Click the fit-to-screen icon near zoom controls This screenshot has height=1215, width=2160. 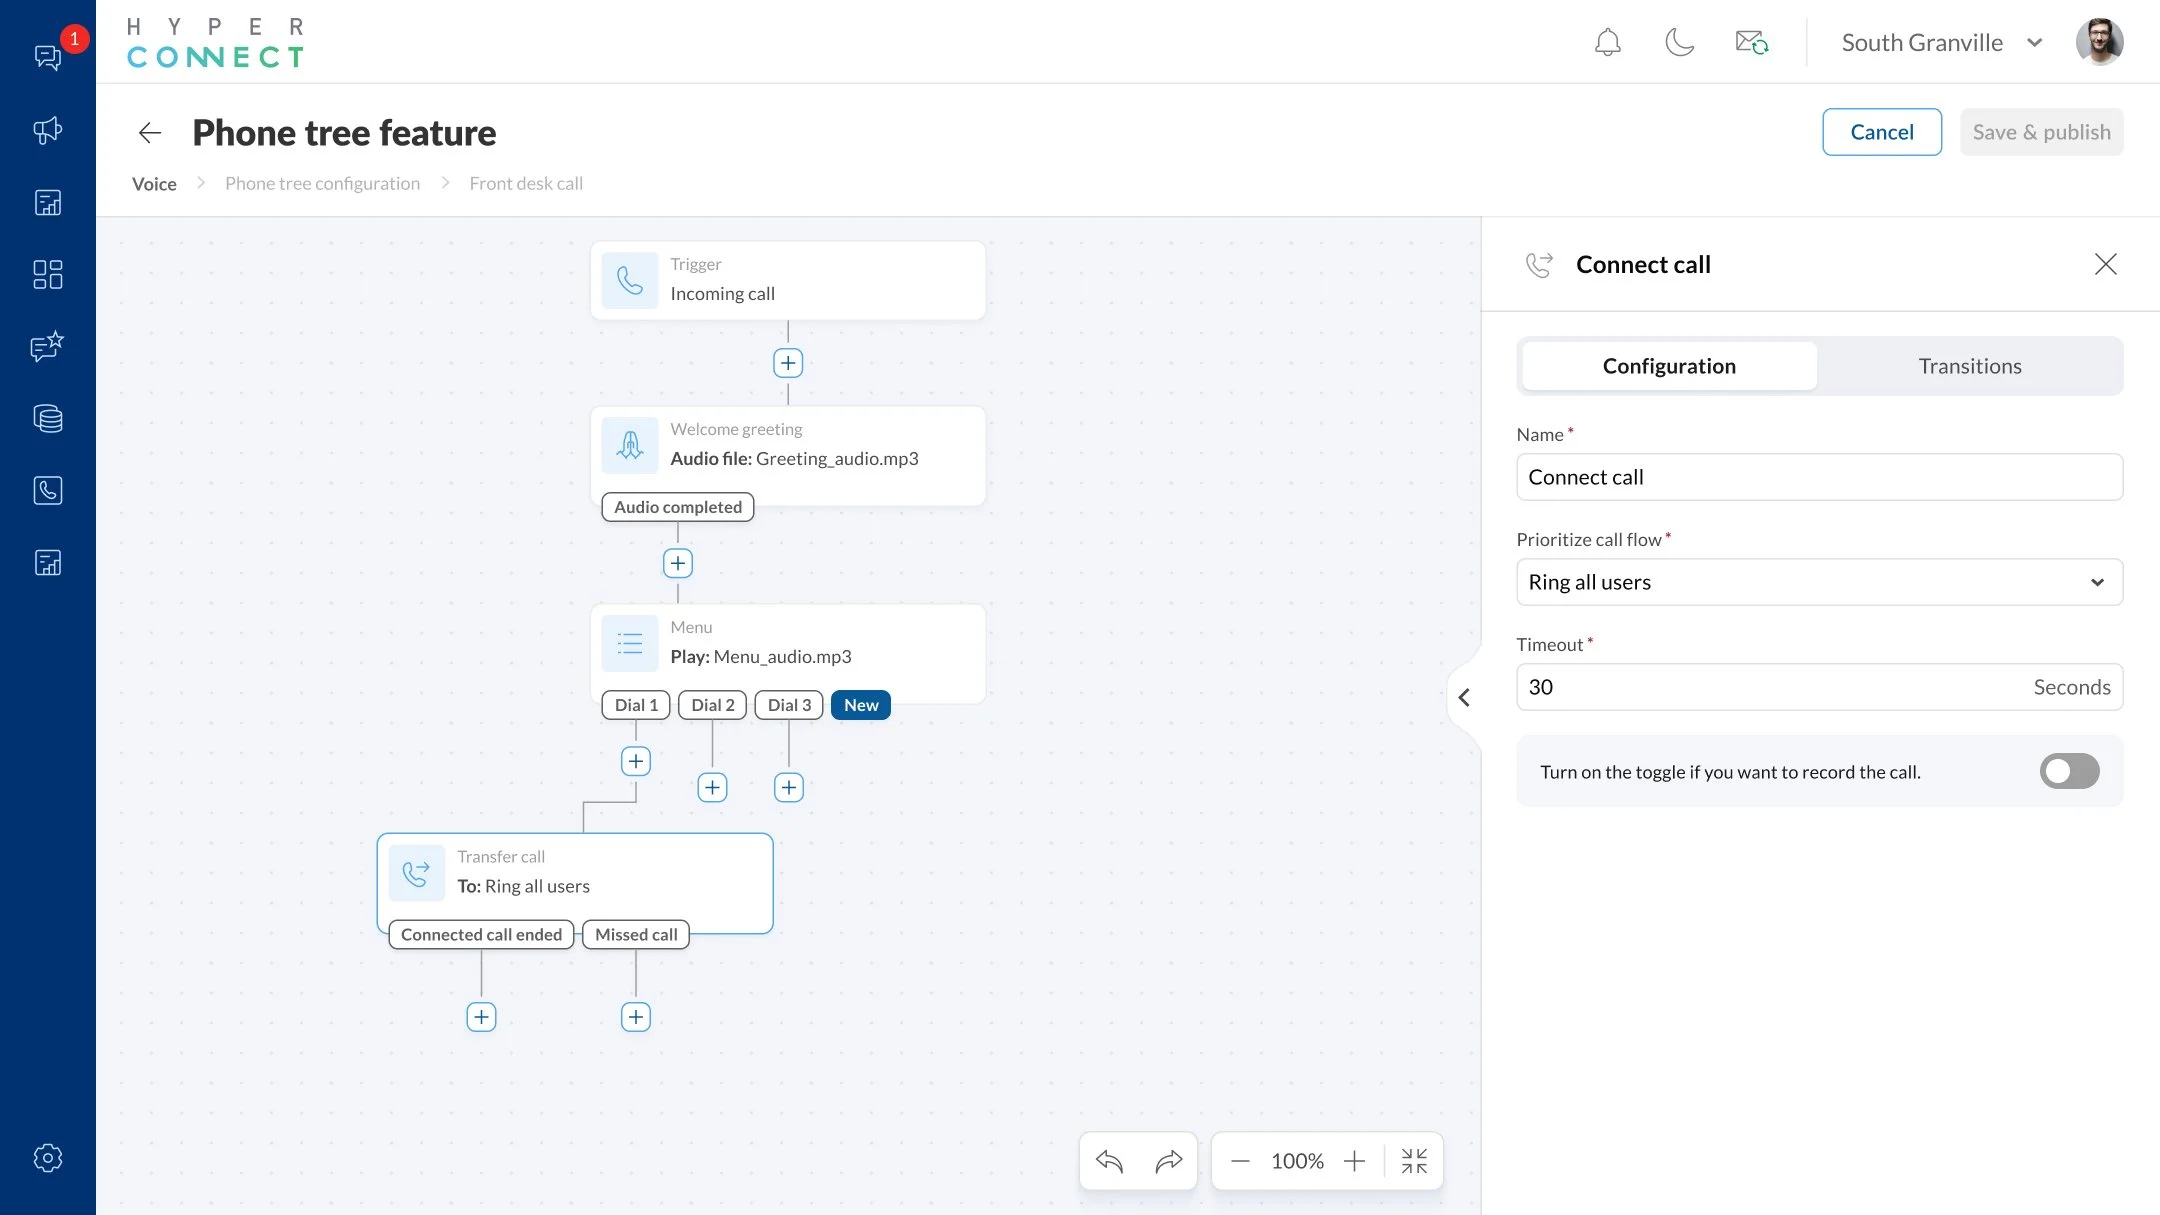tap(1414, 1161)
